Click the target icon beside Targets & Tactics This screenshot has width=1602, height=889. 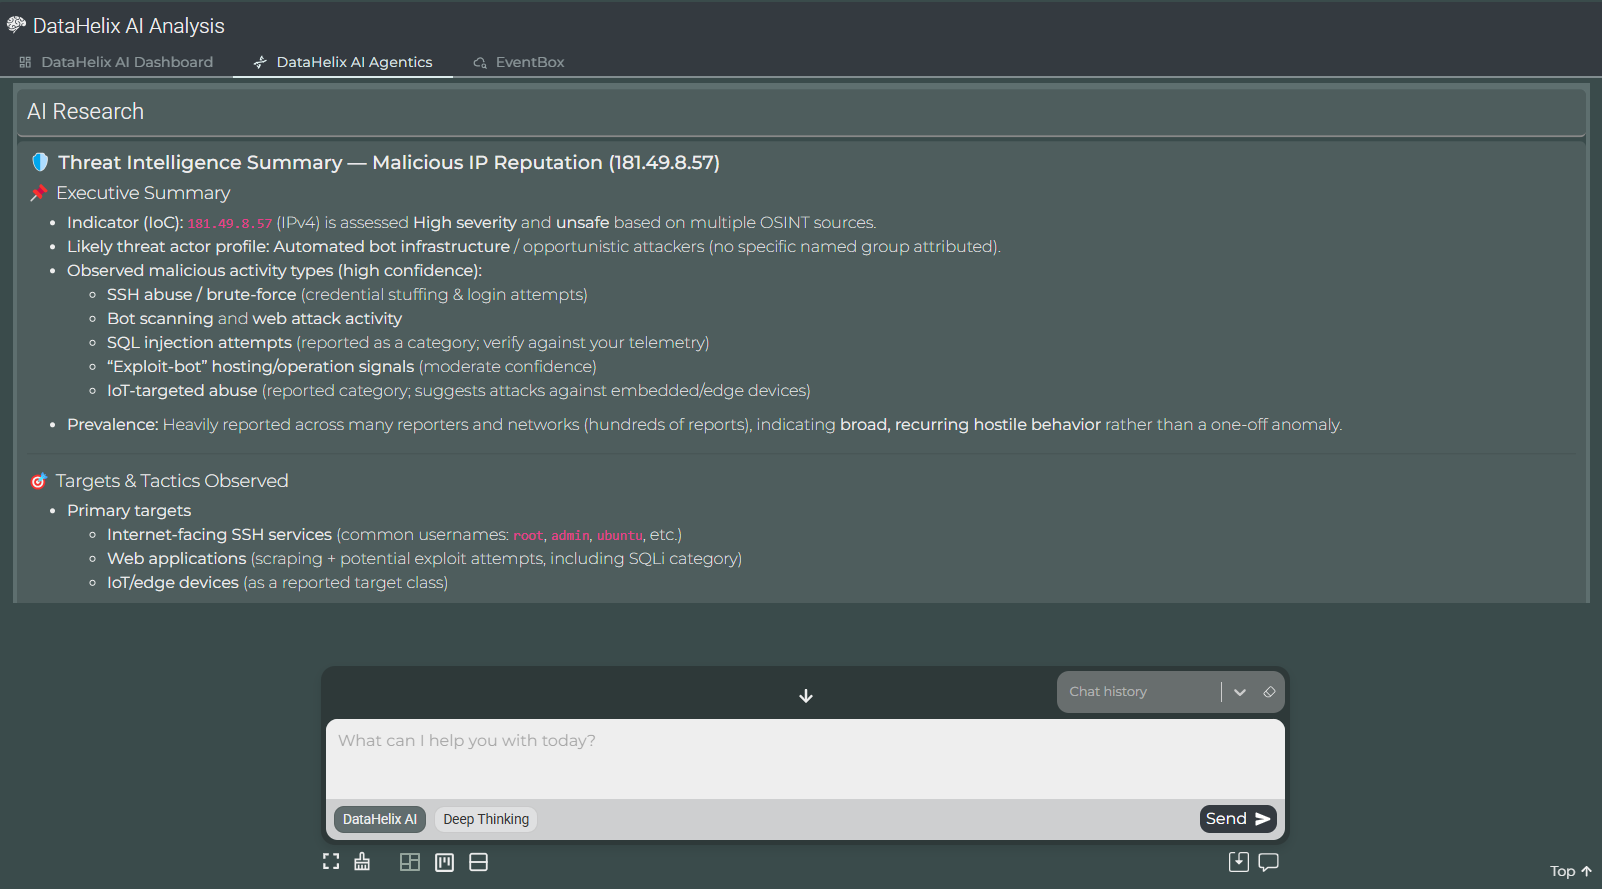pyautogui.click(x=39, y=481)
